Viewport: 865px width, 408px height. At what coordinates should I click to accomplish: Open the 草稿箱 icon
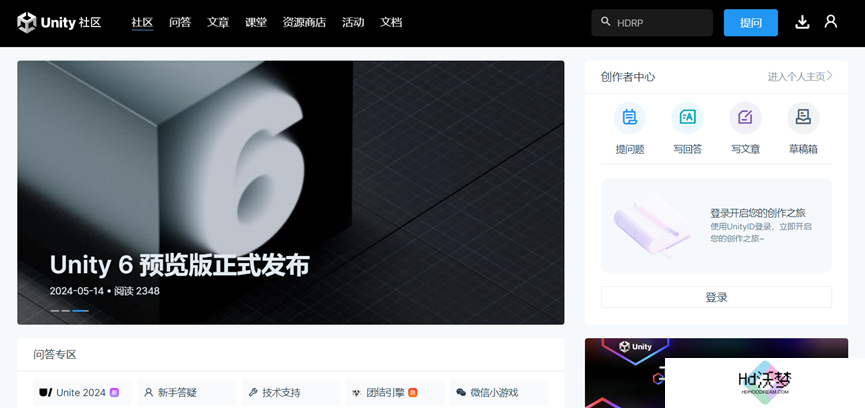point(803,117)
